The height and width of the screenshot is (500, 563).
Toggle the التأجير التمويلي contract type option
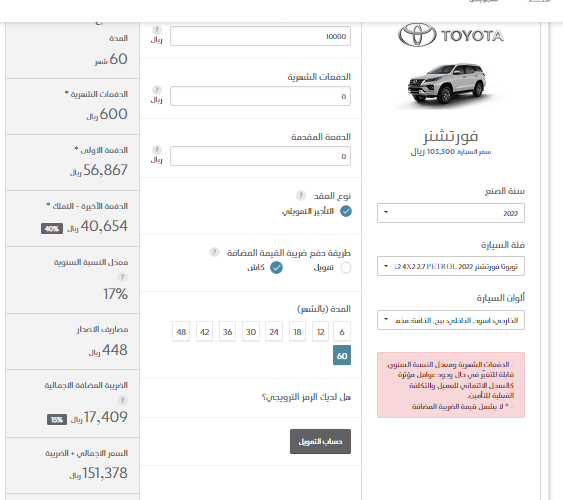(346, 211)
